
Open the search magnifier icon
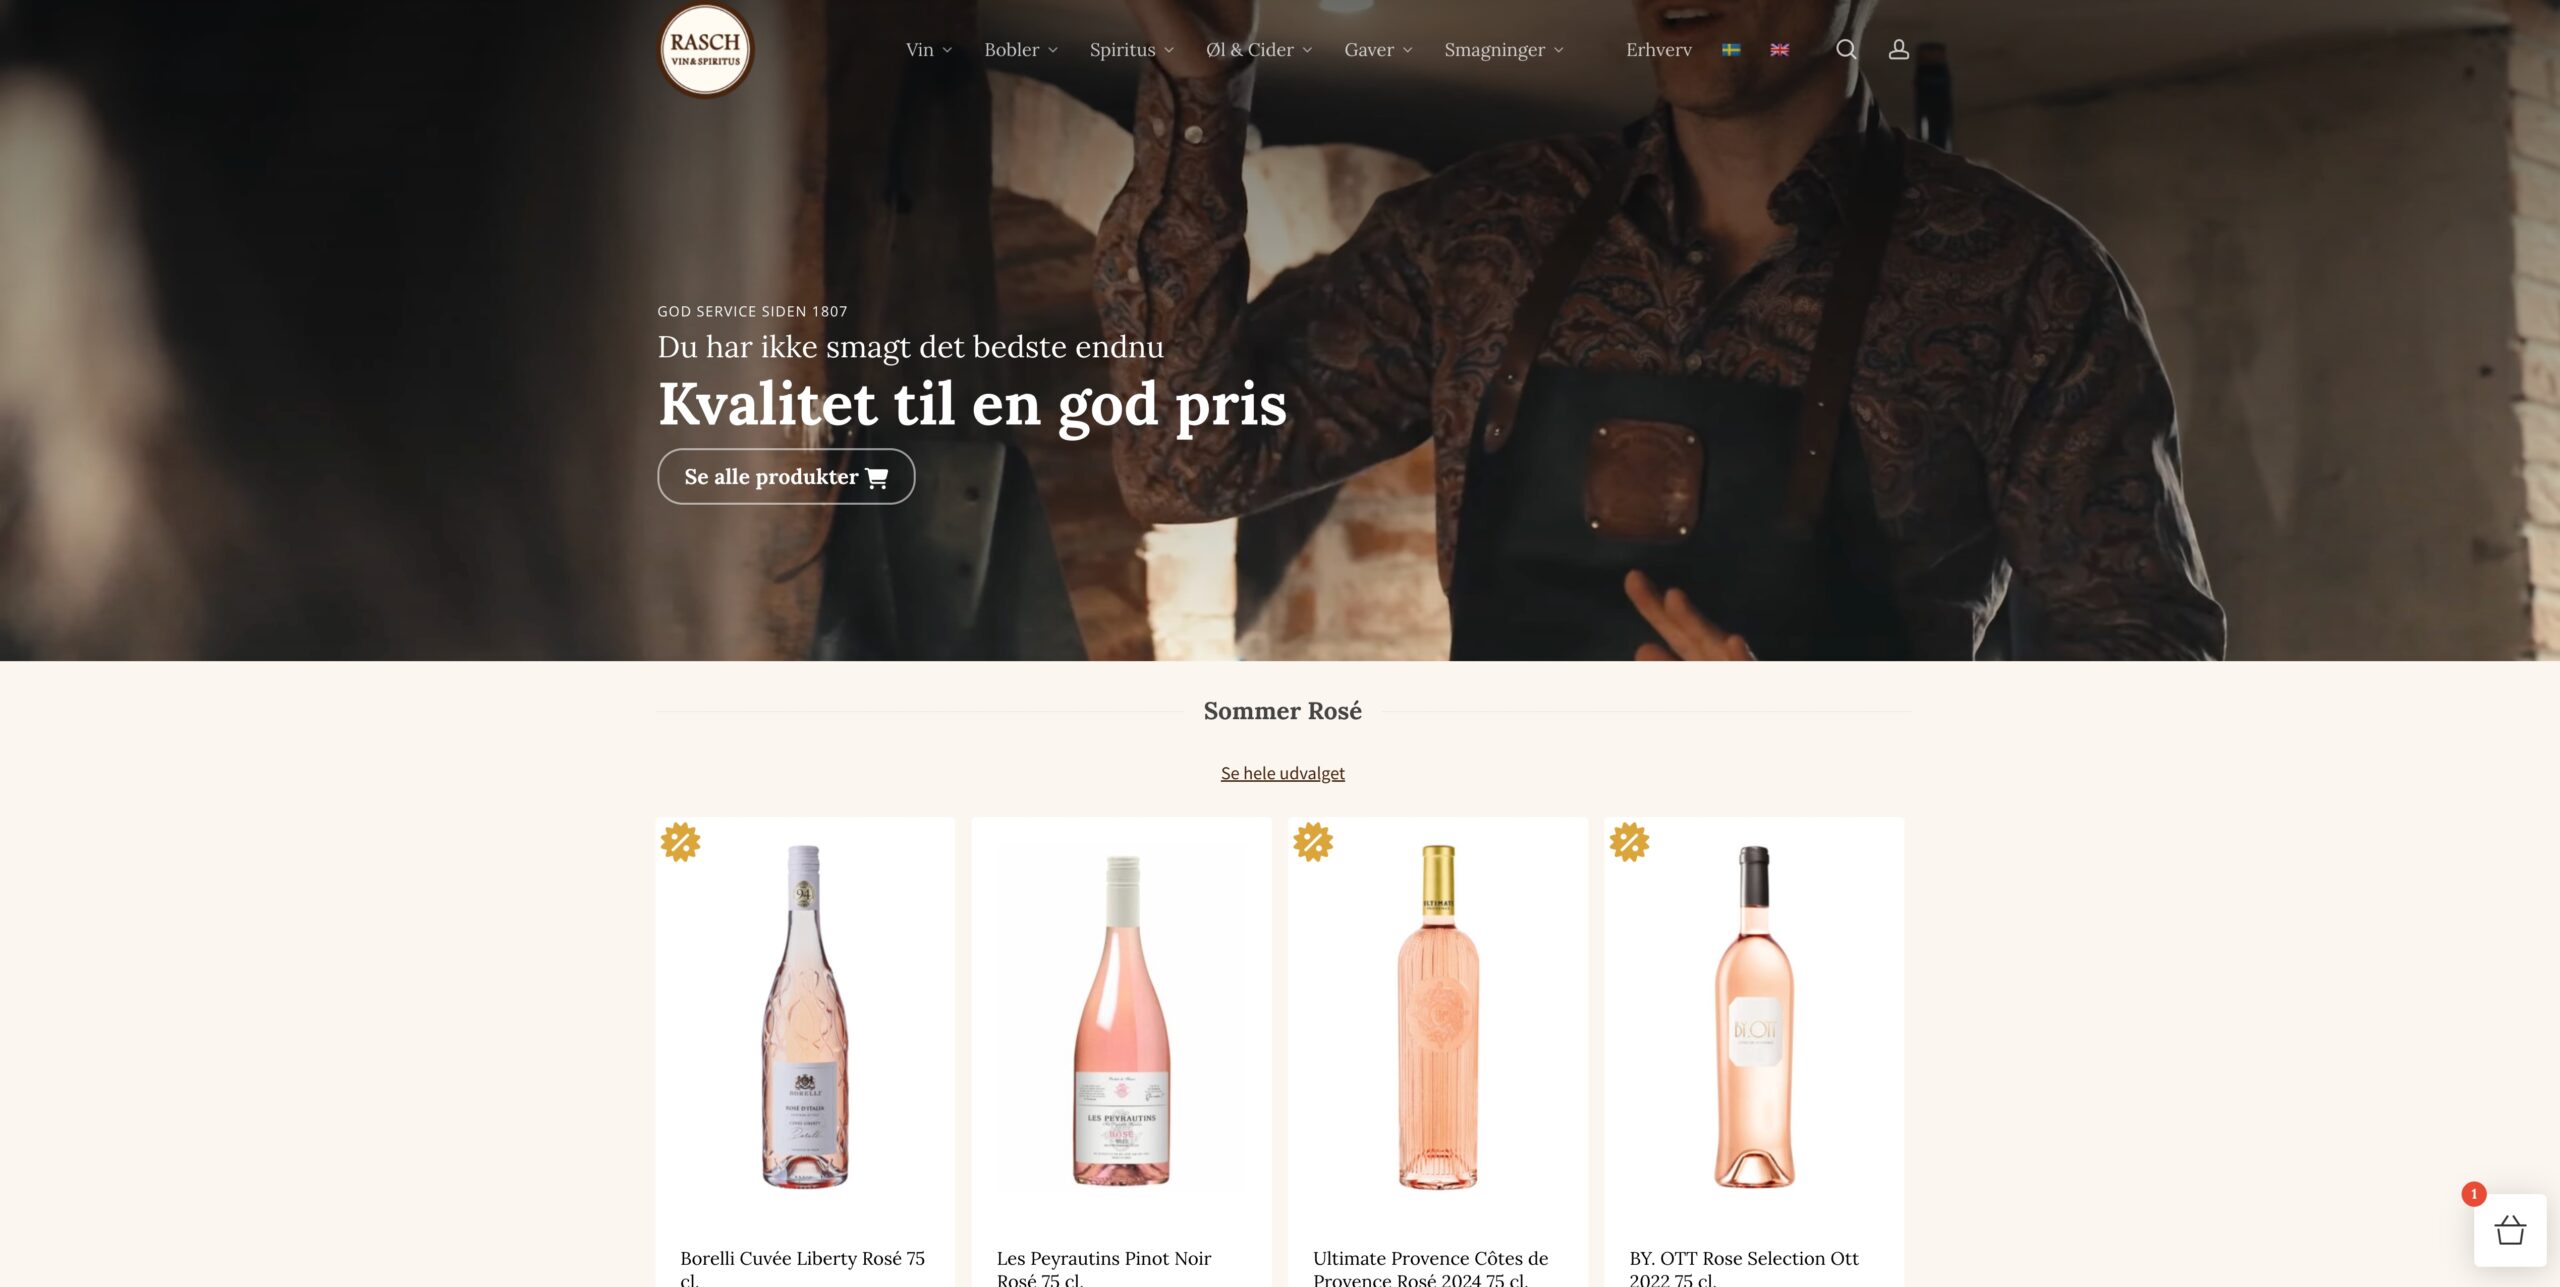[x=1846, y=49]
